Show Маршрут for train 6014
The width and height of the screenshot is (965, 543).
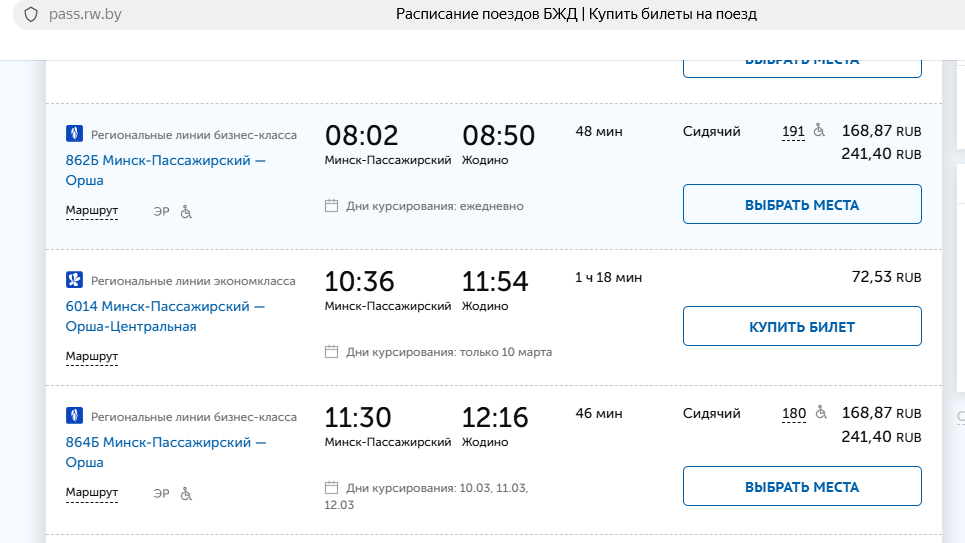click(92, 356)
